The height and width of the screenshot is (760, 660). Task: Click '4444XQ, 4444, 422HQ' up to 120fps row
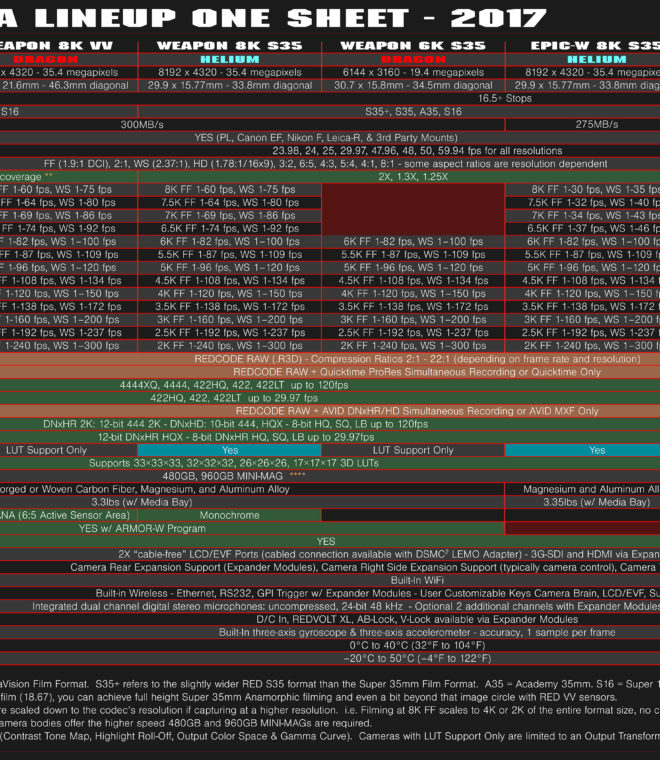[x=330, y=385]
